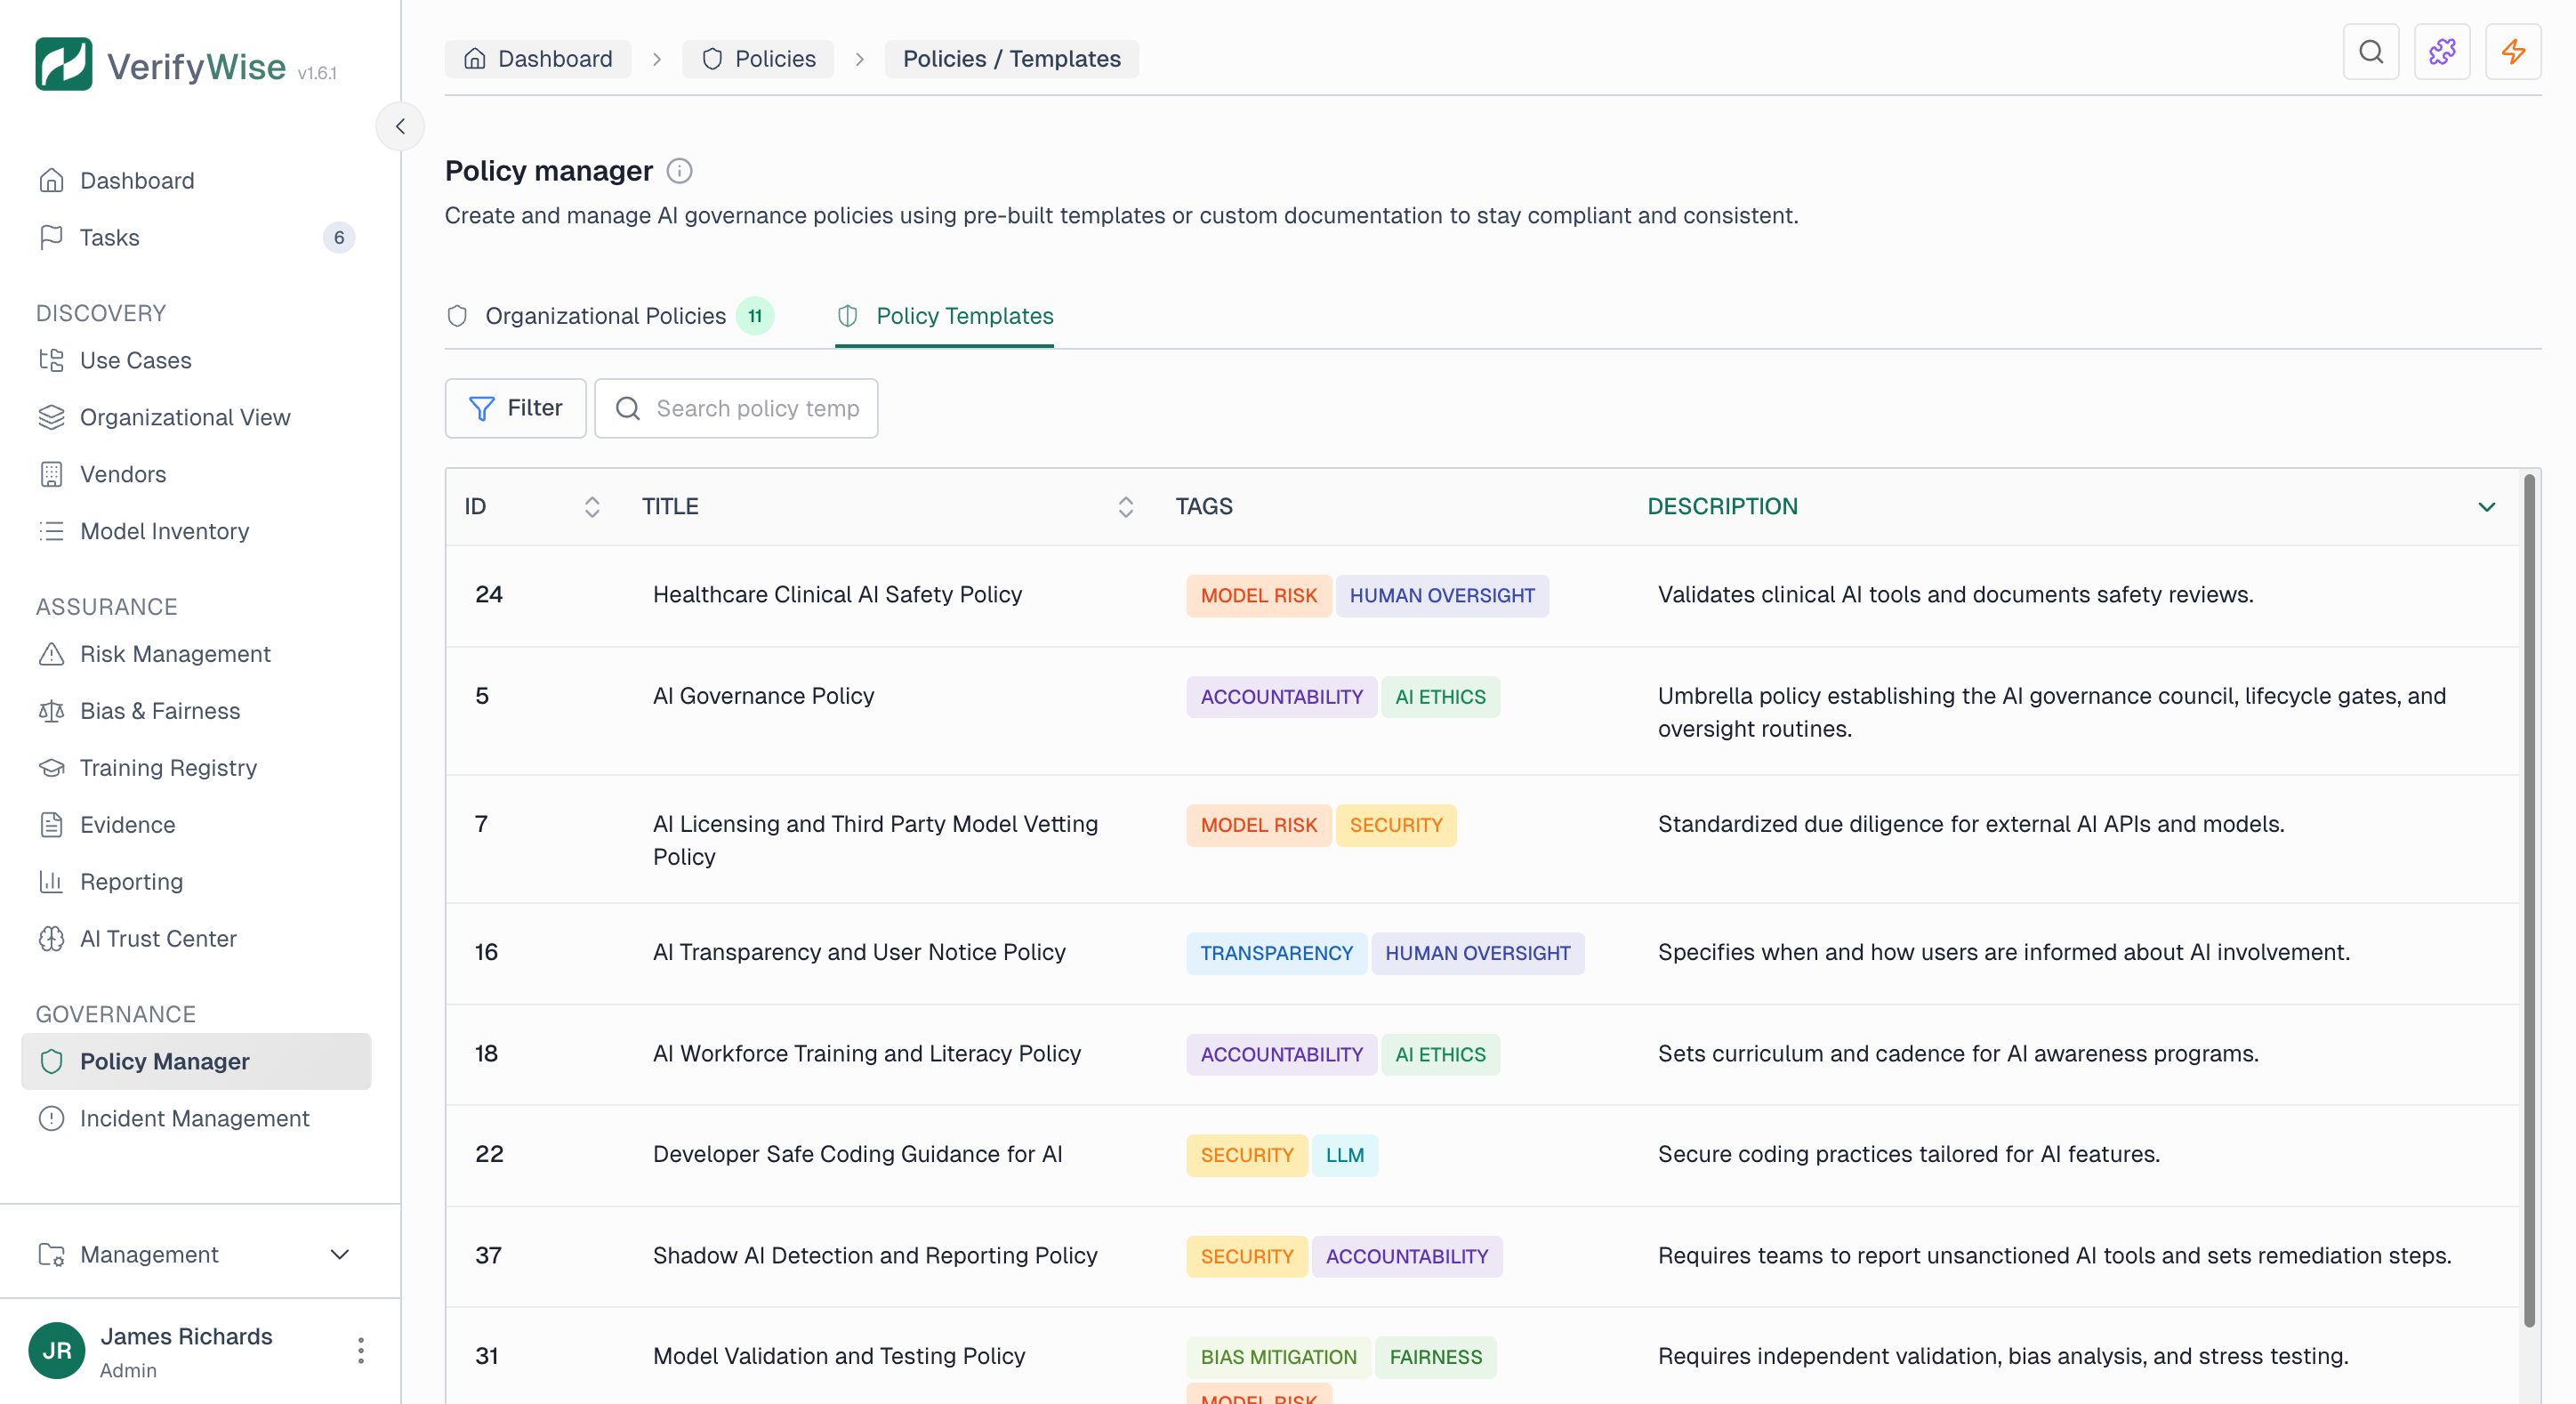Sort the table by the TITLE column
Image resolution: width=2576 pixels, height=1404 pixels.
pos(1126,507)
